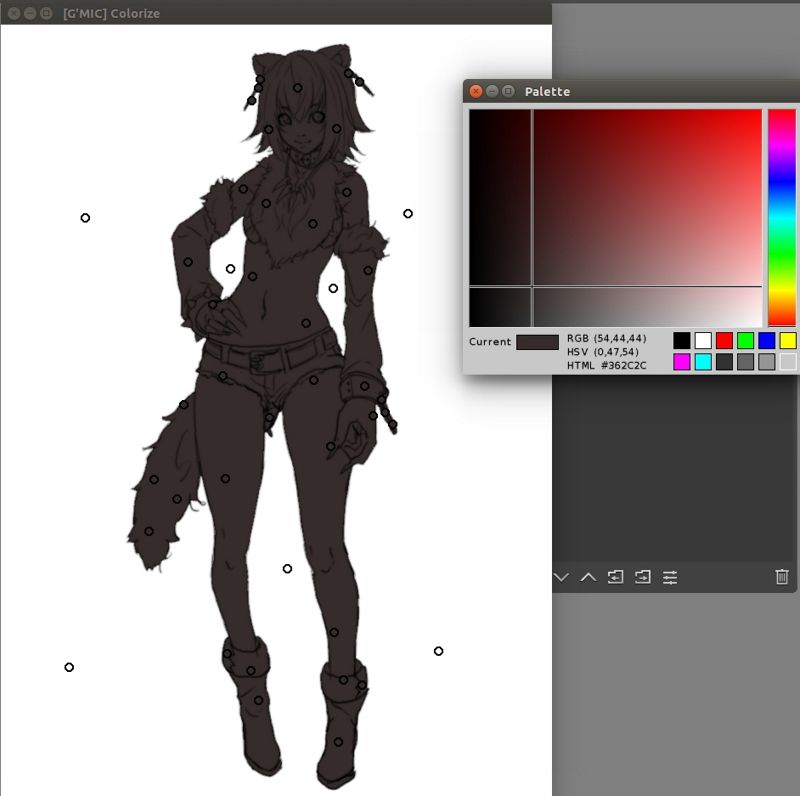Screen dimensions: 800x796
Task: Click the import palette icon
Action: coord(616,577)
